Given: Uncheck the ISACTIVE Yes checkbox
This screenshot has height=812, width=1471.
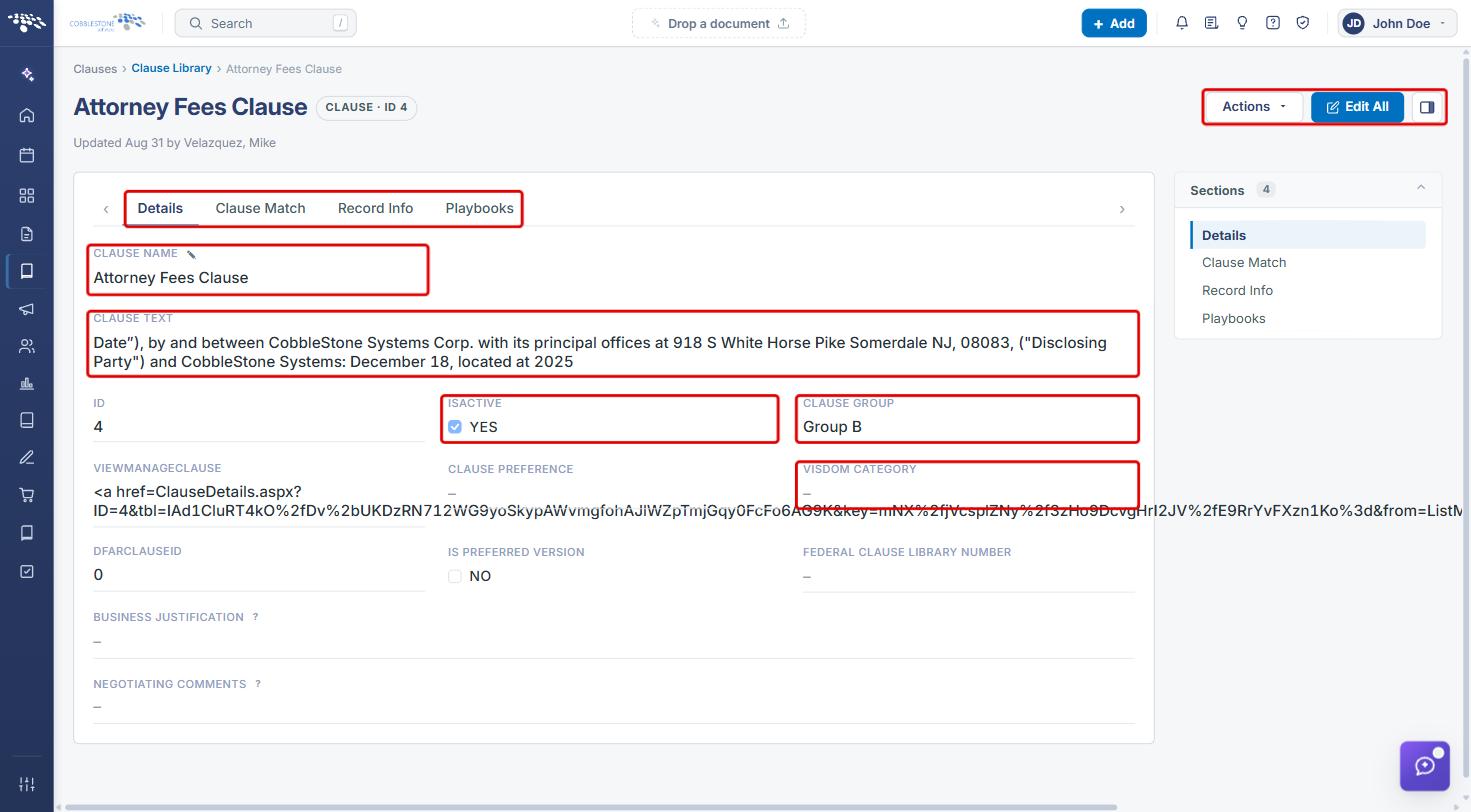Looking at the screenshot, I should point(455,427).
